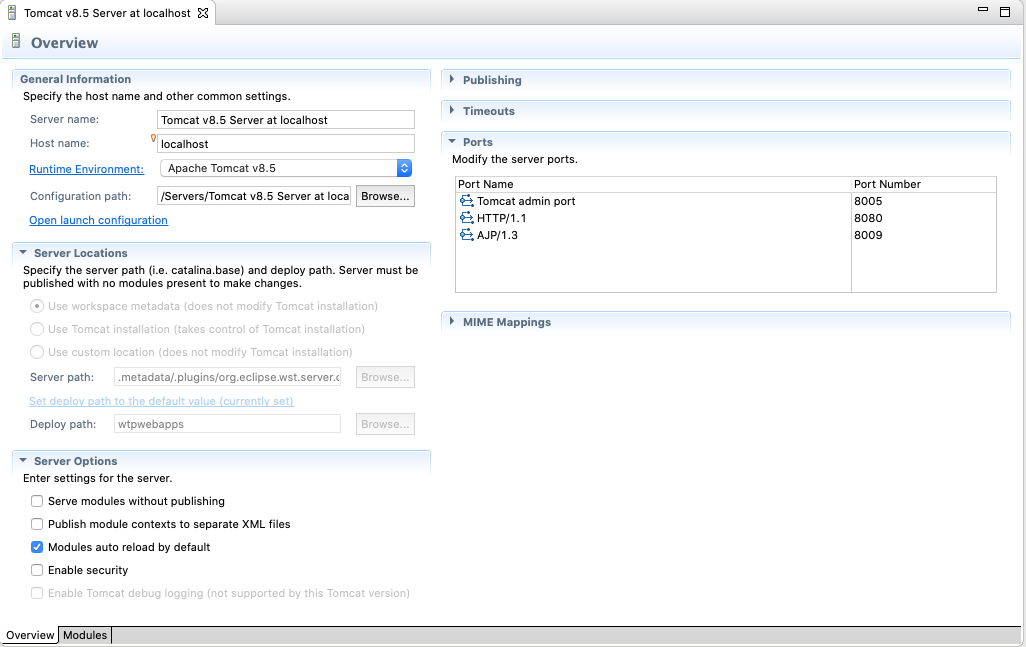Close the Tomcat v8.5 Server editor tab
Screen dimensions: 1026x647
(203, 13)
